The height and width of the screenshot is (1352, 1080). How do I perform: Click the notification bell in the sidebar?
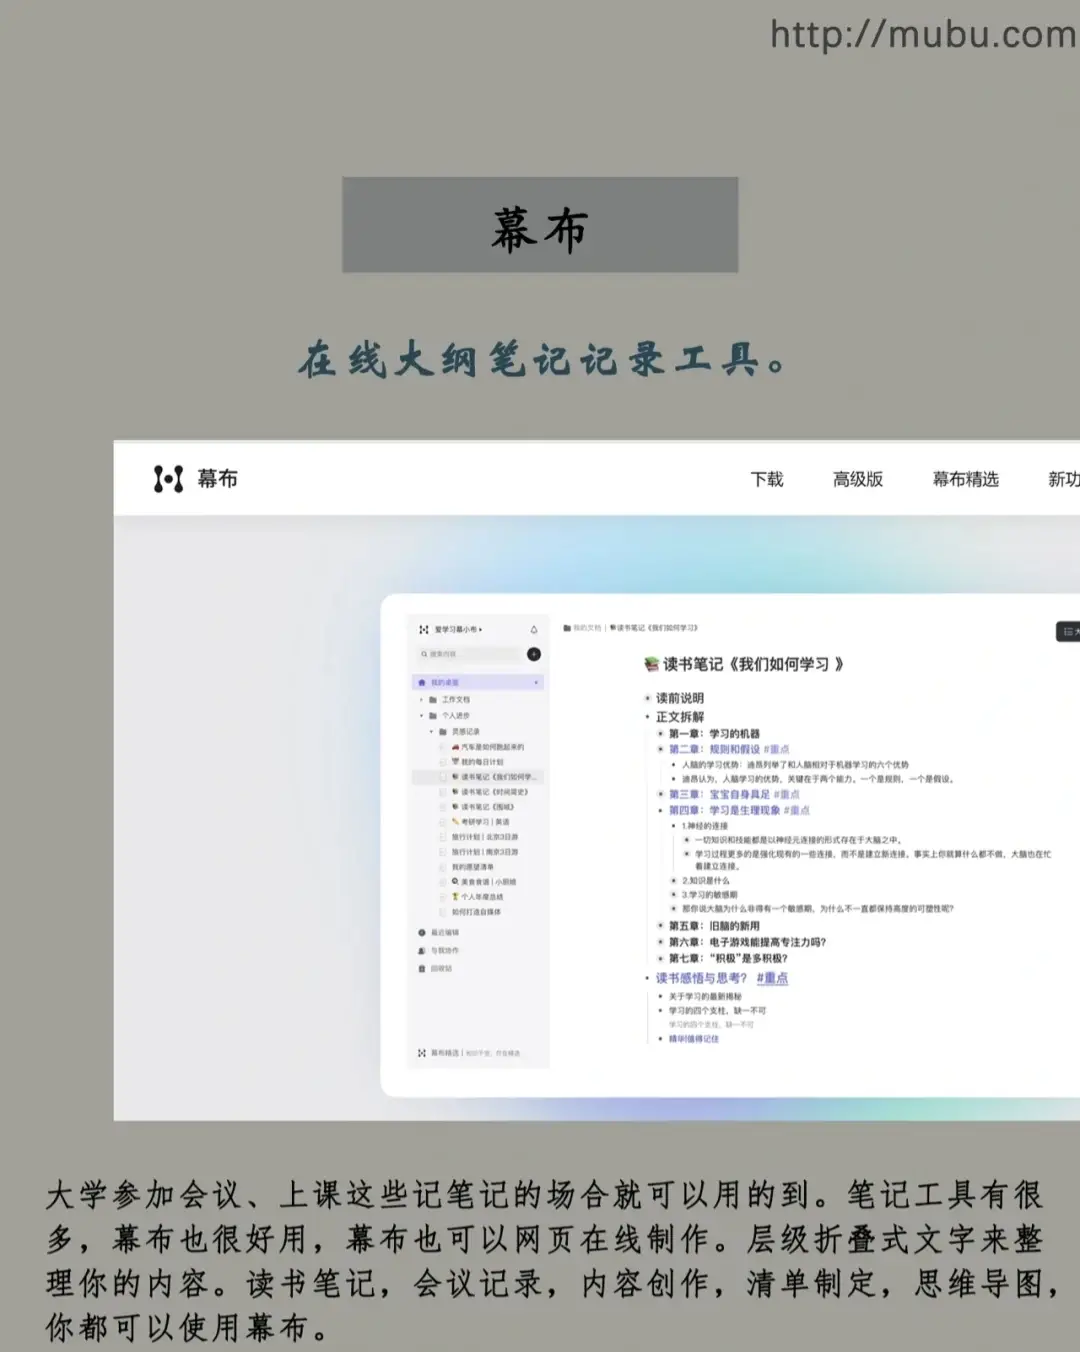pyautogui.click(x=534, y=630)
